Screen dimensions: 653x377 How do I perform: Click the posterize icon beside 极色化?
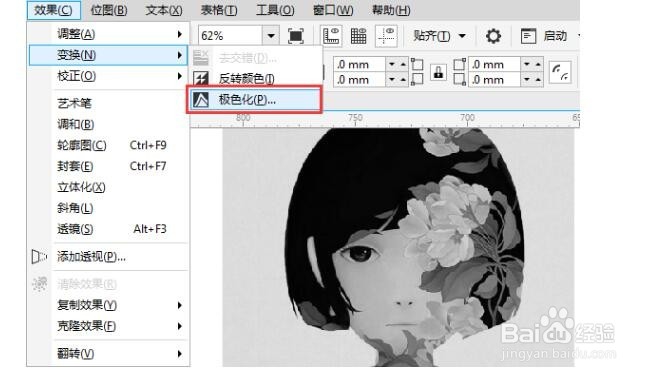click(201, 100)
